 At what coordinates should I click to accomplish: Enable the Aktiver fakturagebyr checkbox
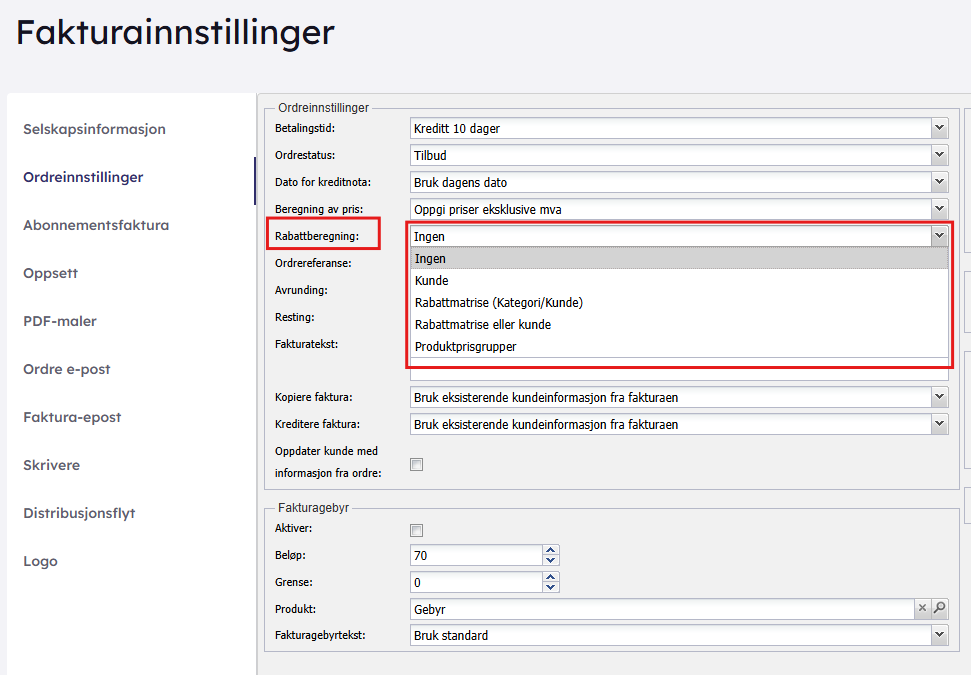click(417, 530)
